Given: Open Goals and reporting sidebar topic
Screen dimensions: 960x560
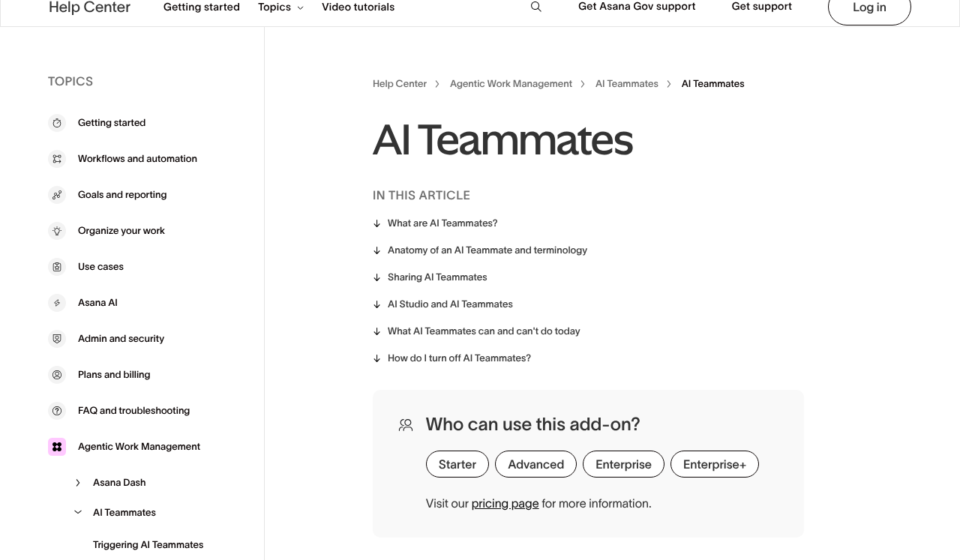Looking at the screenshot, I should click(122, 195).
